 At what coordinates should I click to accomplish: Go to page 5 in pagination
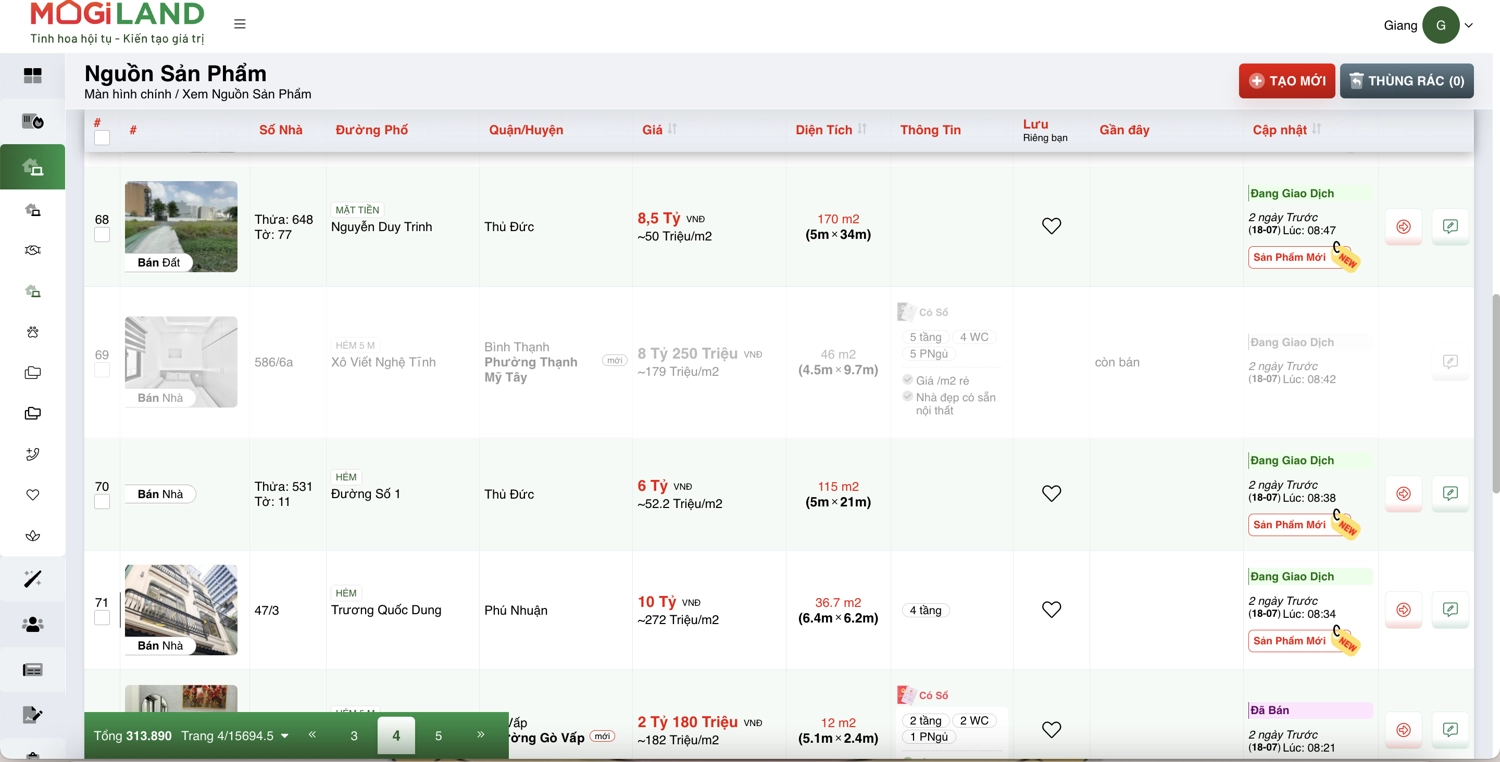tap(438, 736)
